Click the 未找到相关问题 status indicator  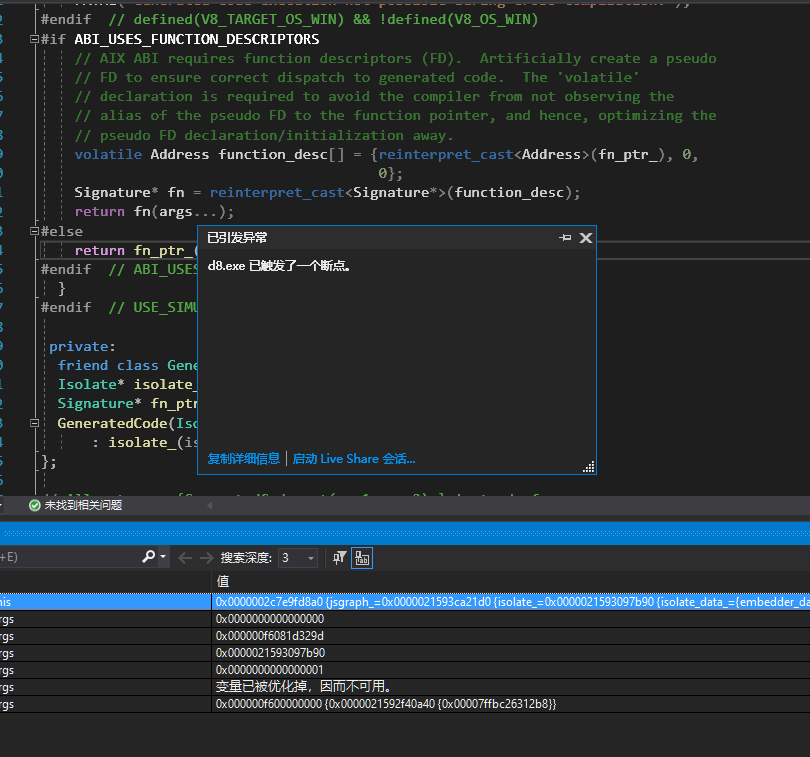pos(76,505)
